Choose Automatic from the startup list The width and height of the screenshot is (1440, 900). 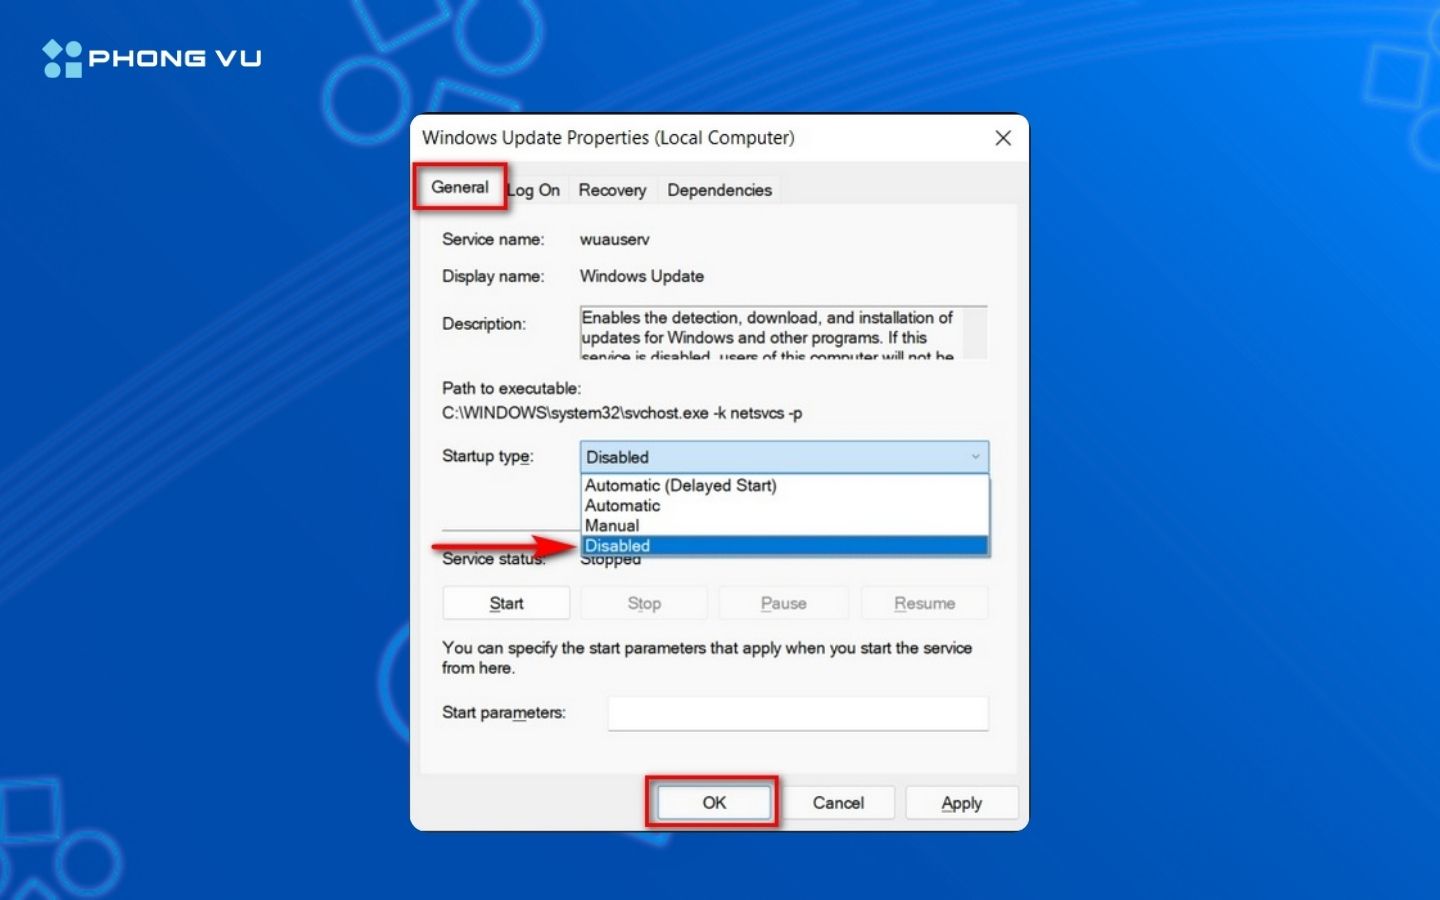(622, 506)
